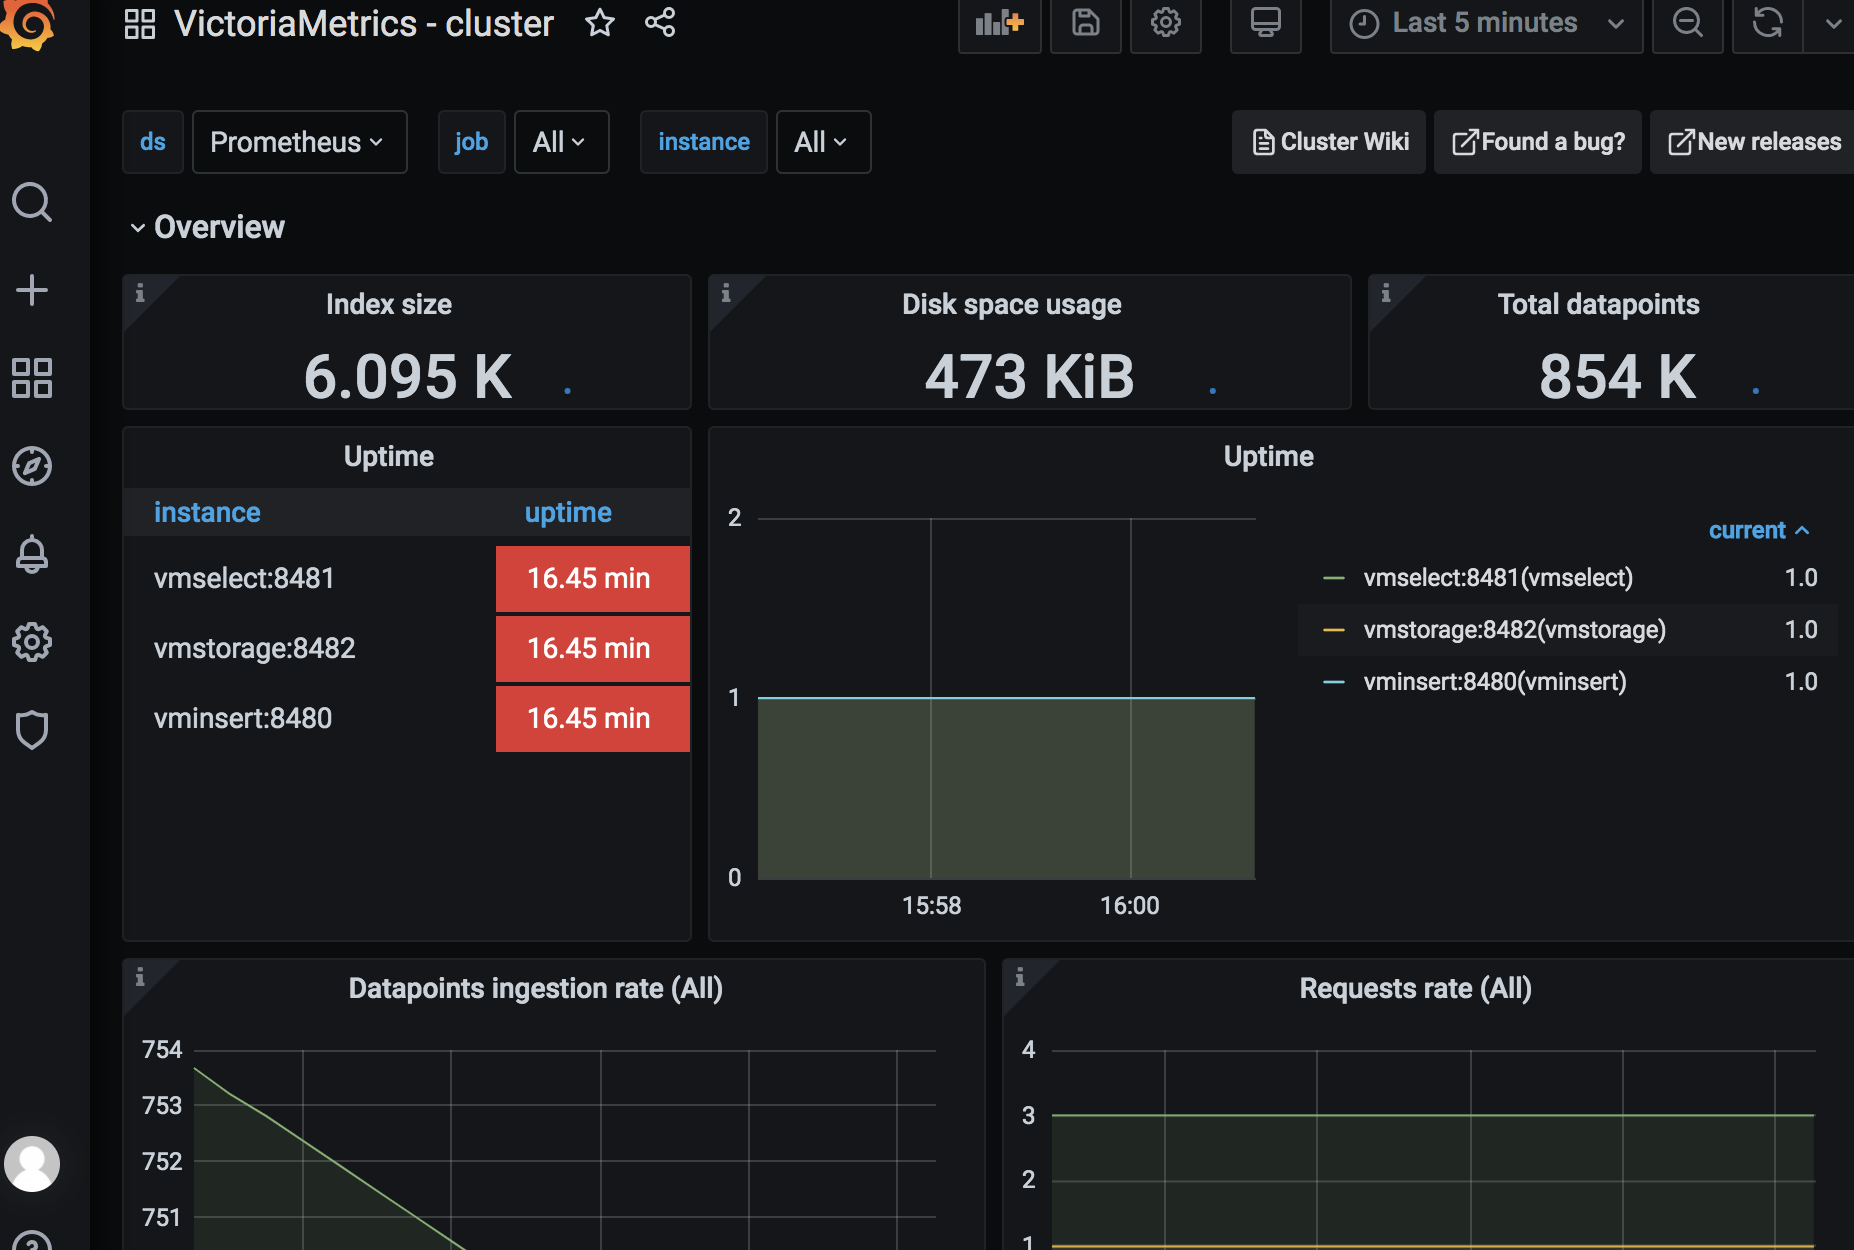This screenshot has height=1250, width=1854.
Task: Open the Server Admin shield icon
Action: [x=32, y=730]
